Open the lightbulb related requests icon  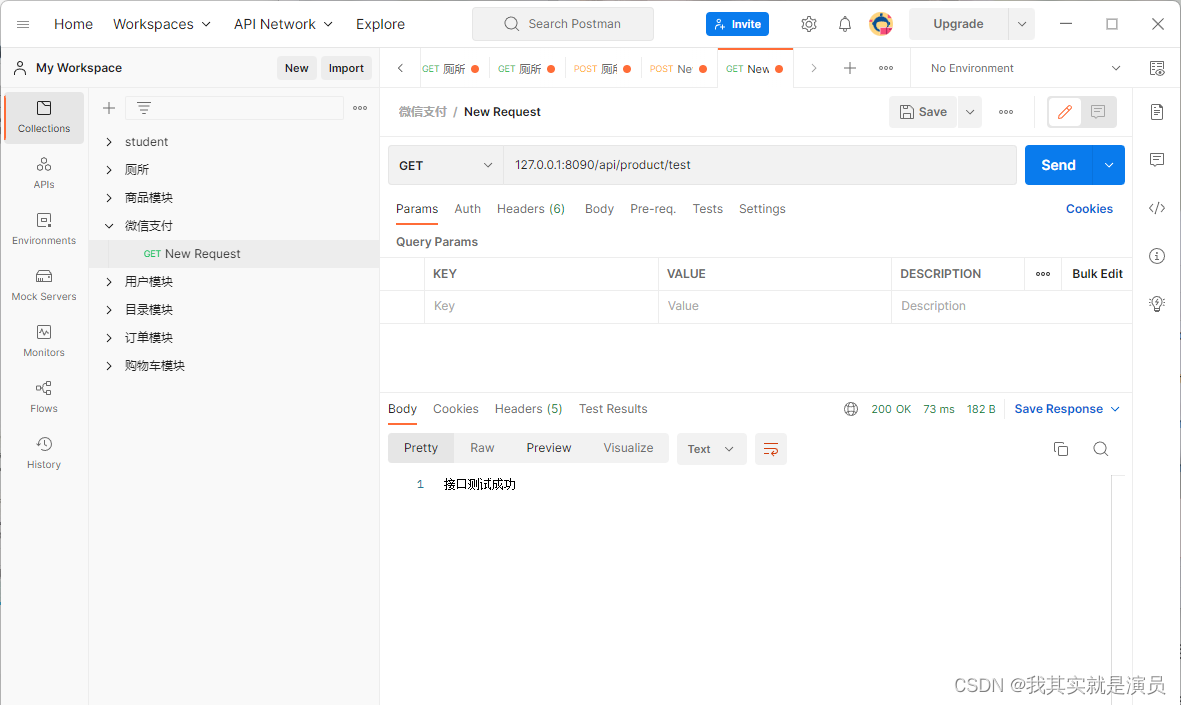(x=1157, y=304)
